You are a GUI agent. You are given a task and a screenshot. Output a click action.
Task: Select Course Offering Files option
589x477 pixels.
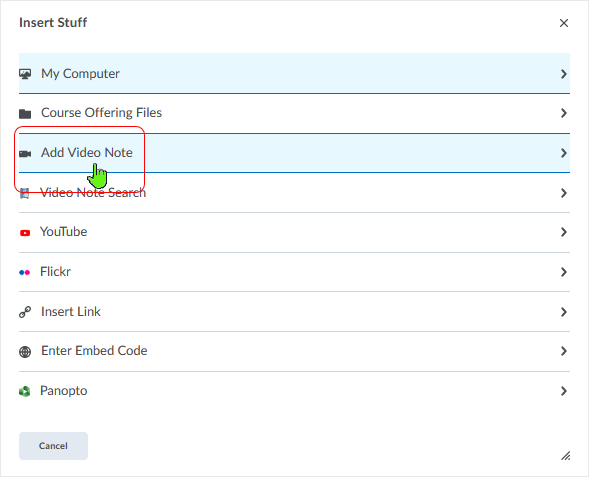click(294, 113)
